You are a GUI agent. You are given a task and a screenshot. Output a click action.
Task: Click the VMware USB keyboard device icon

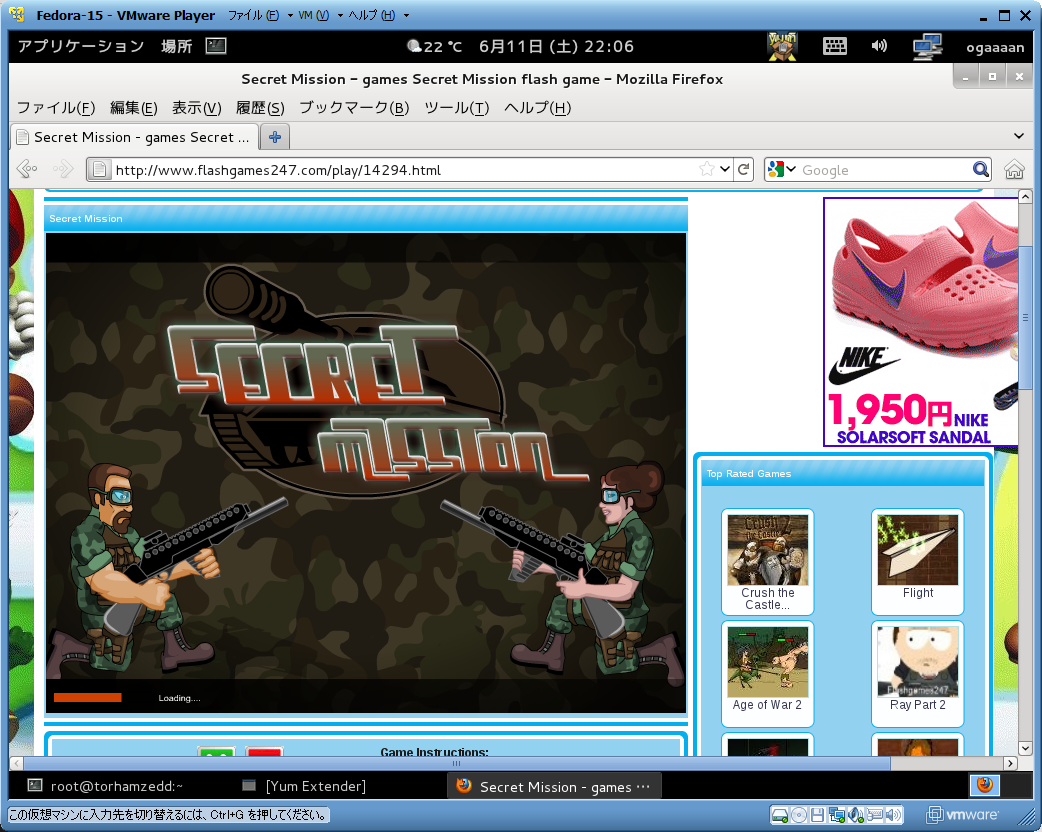[875, 815]
